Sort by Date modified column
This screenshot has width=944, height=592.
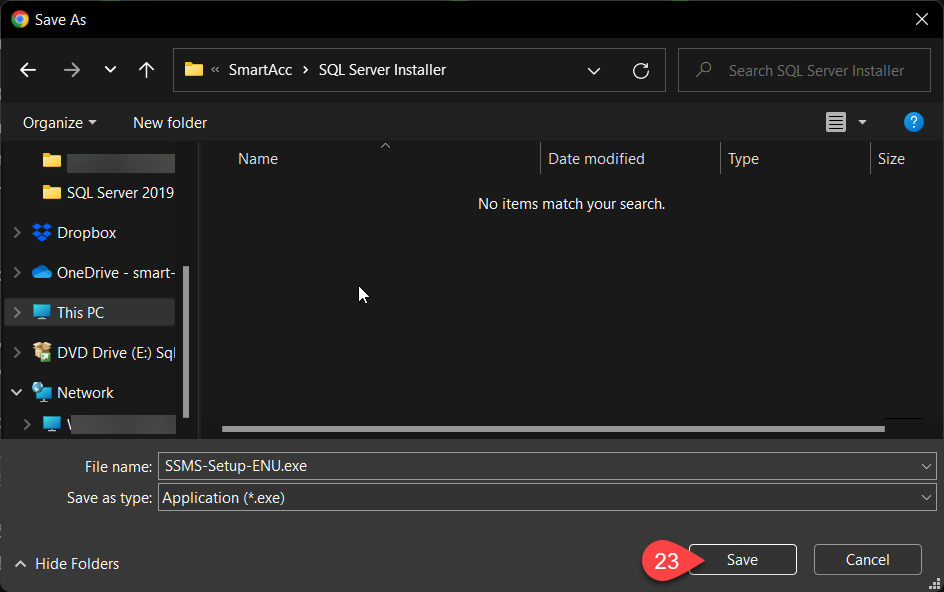[596, 159]
